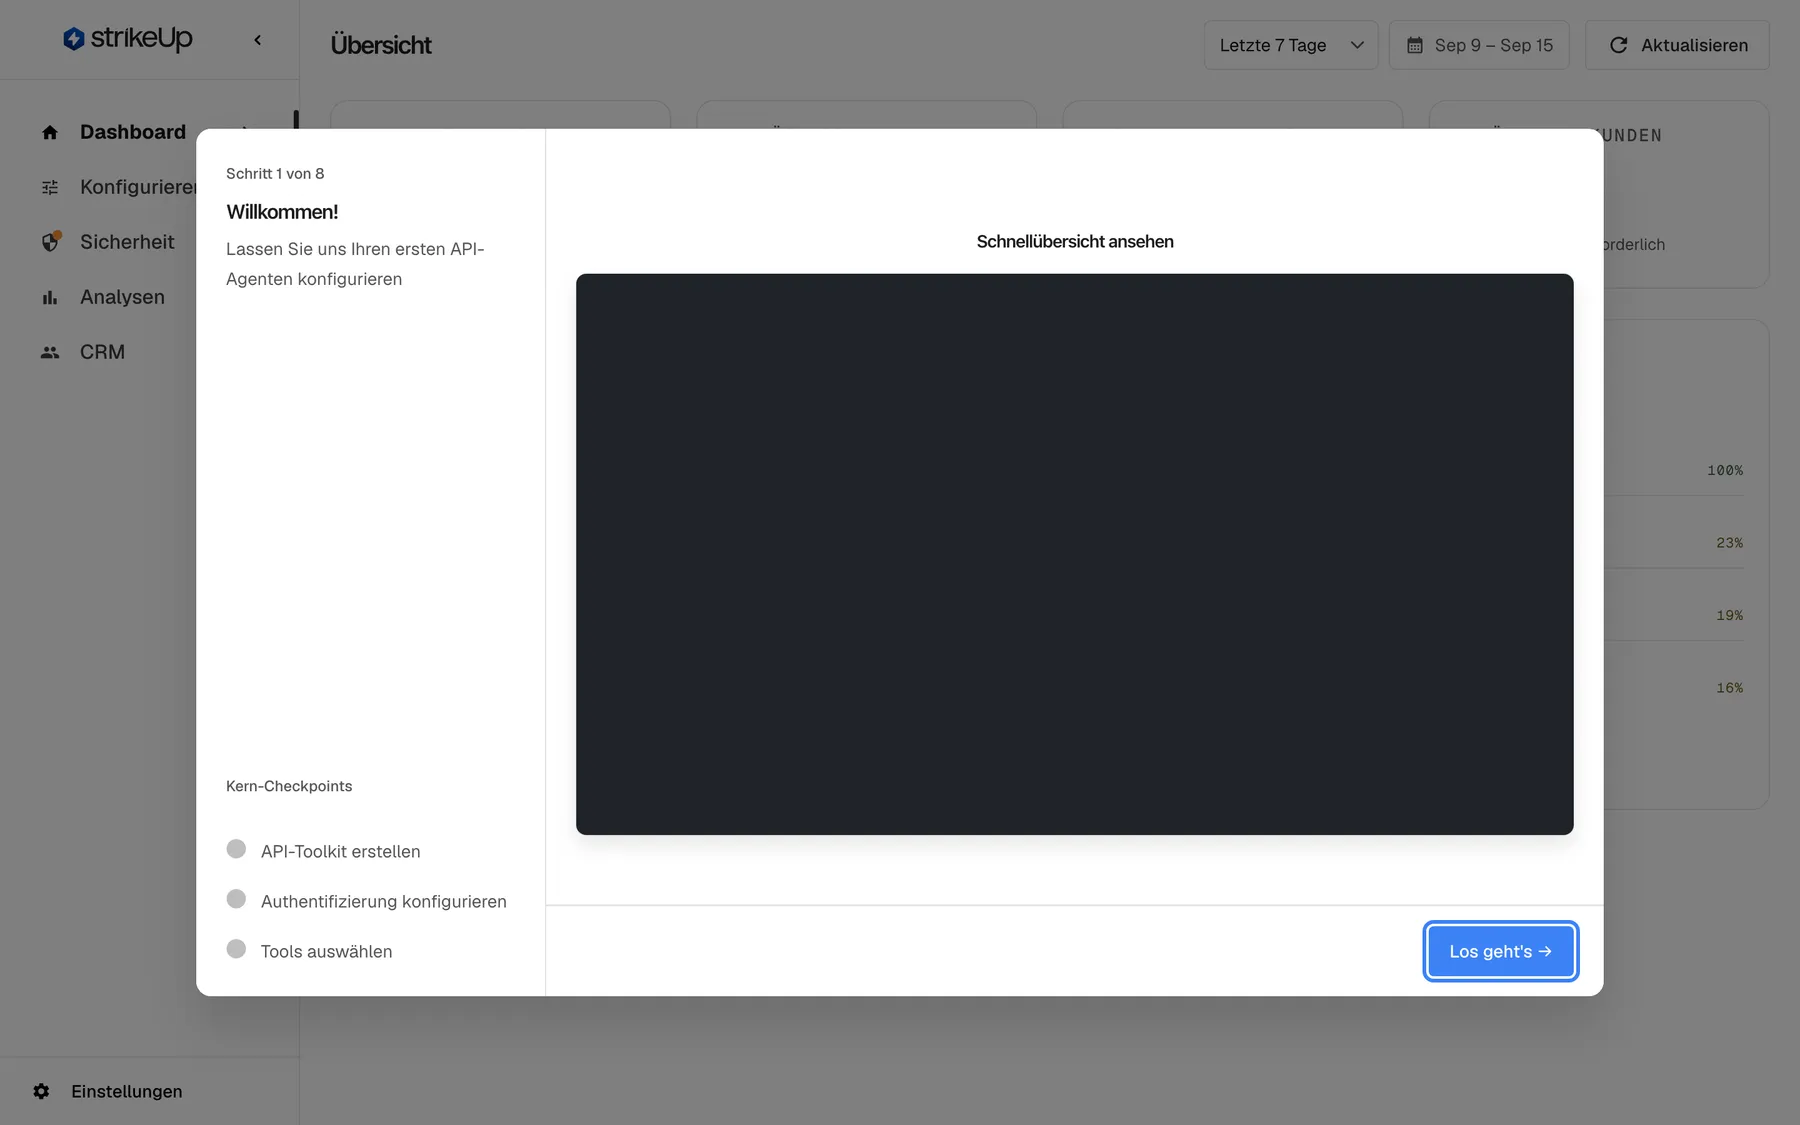Click the Los geht's button
Image resolution: width=1800 pixels, height=1125 pixels.
1500,951
